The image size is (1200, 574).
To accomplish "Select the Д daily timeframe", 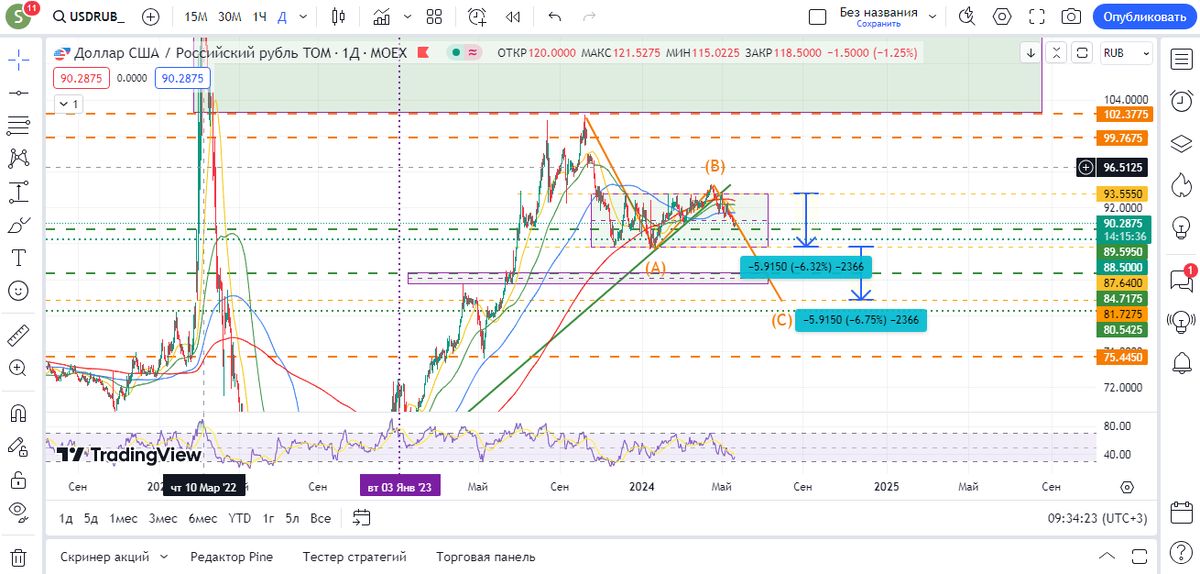I will point(282,17).
